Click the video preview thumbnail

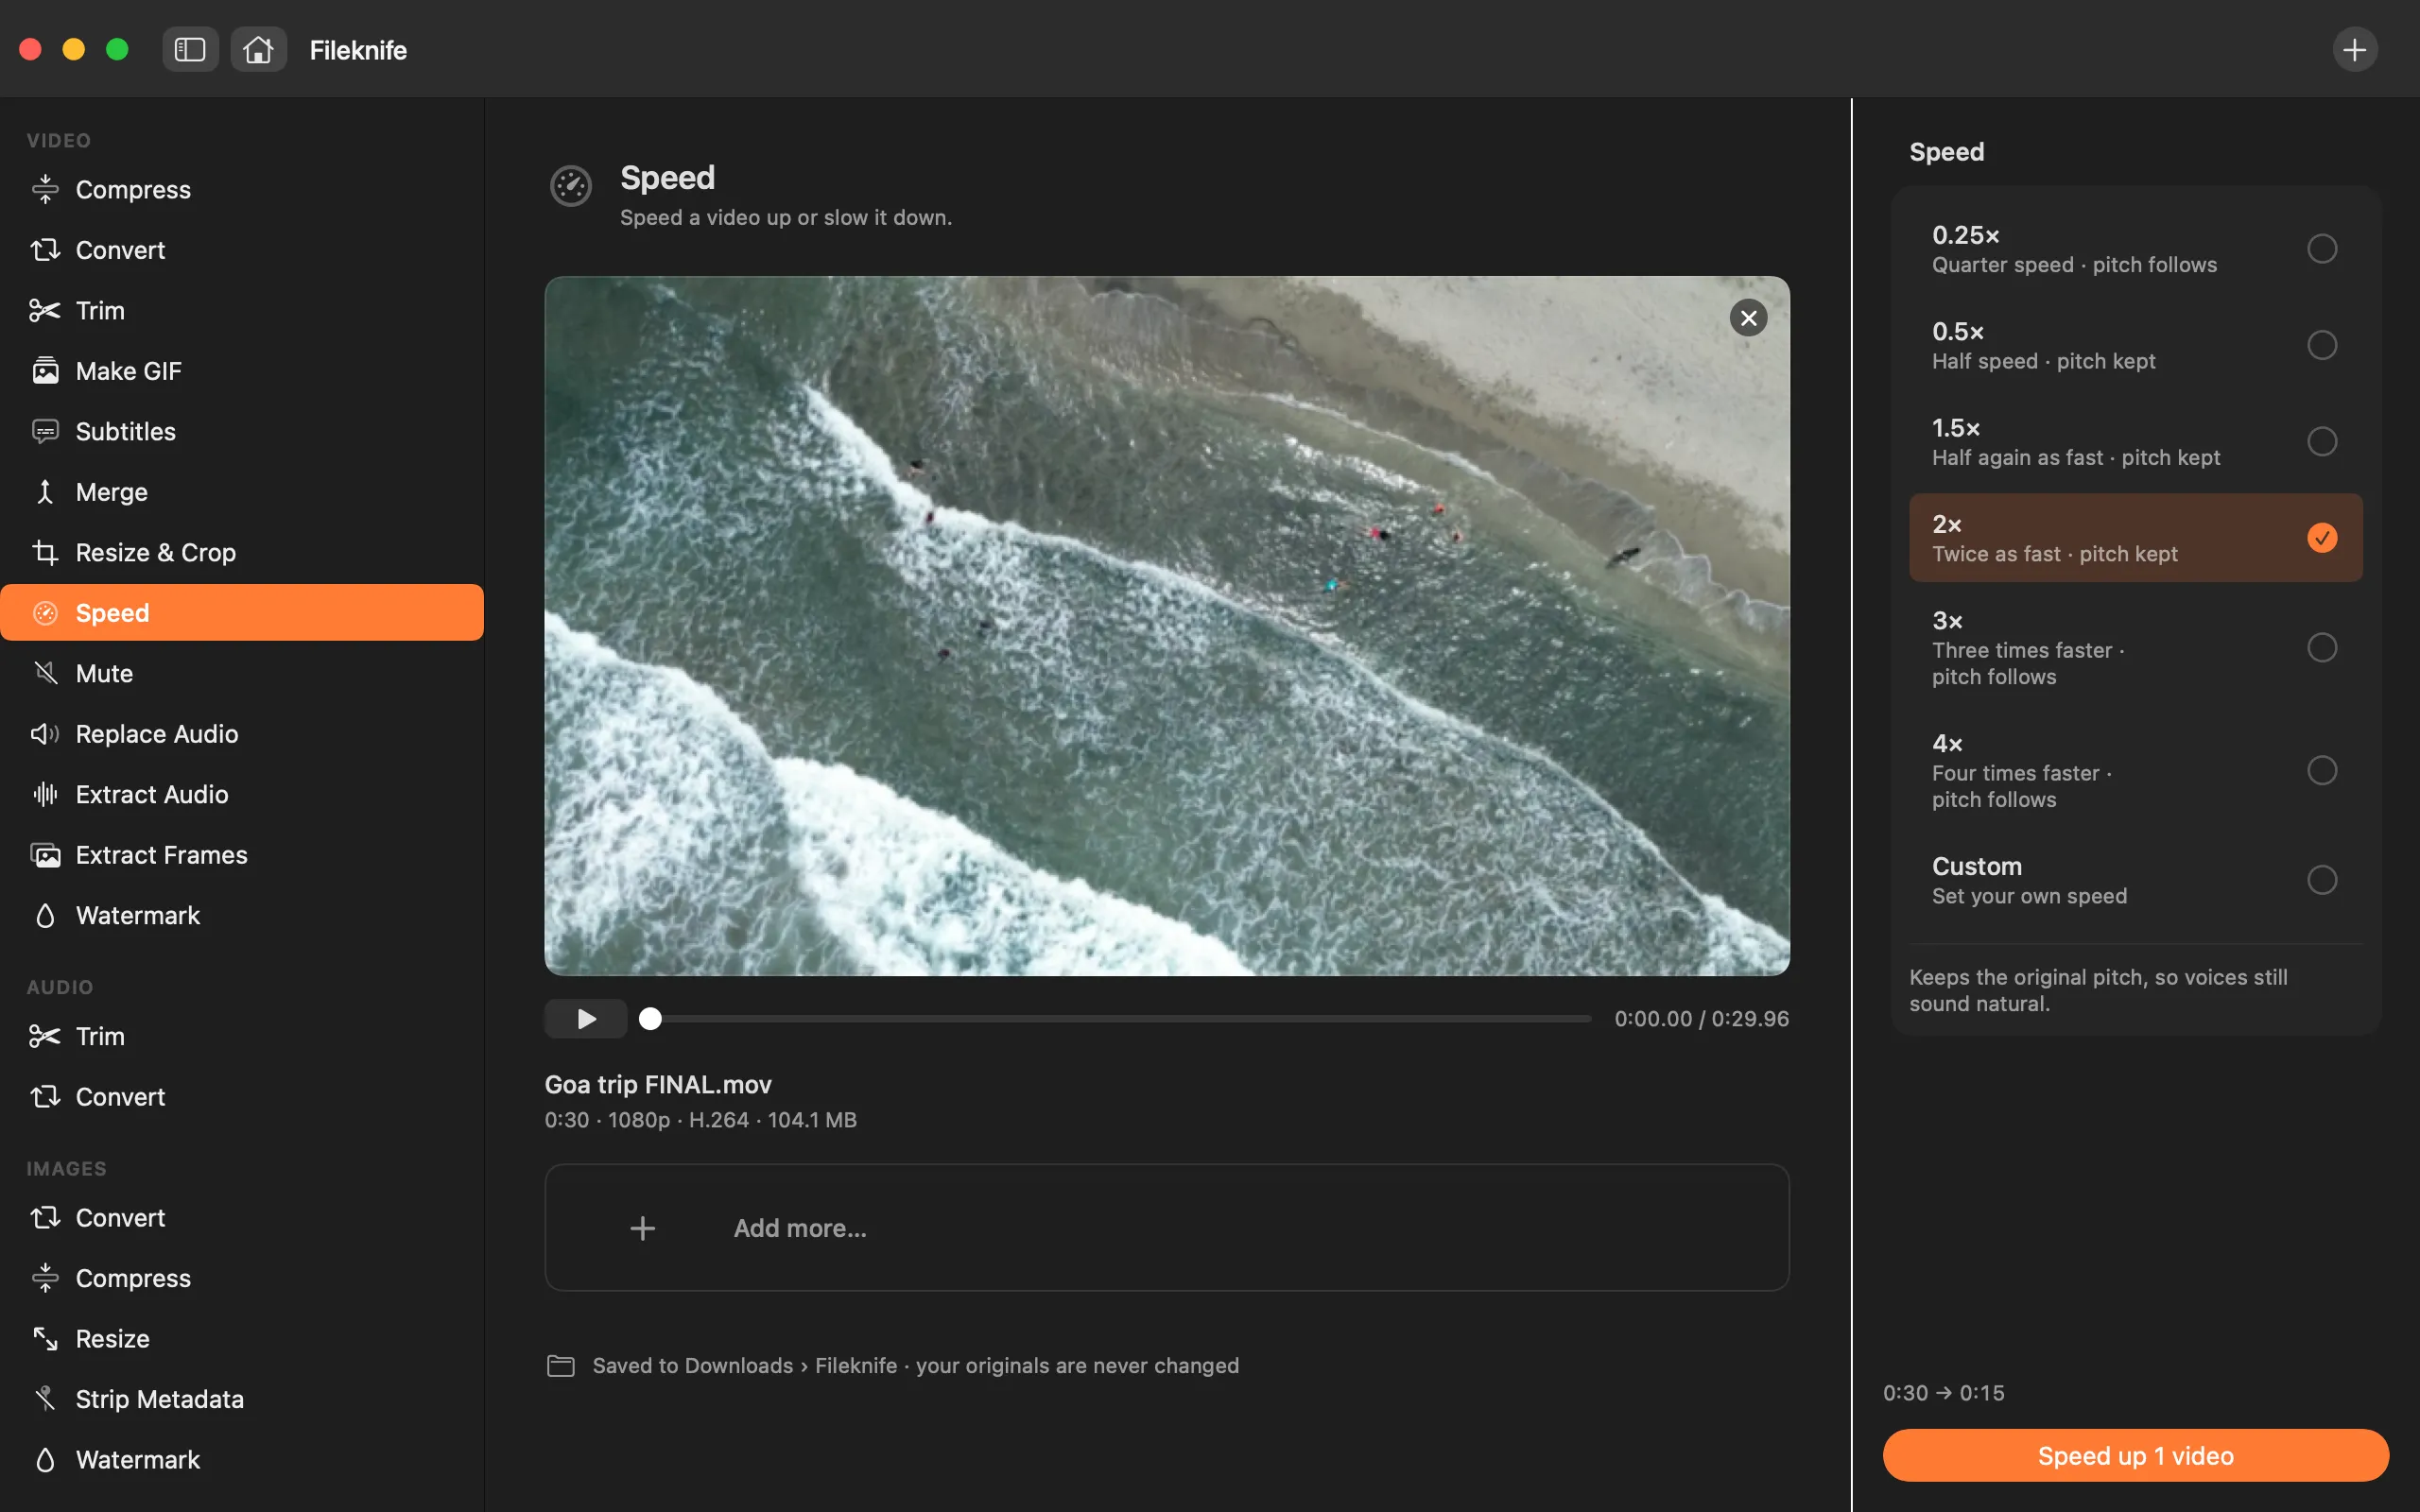click(x=1167, y=626)
